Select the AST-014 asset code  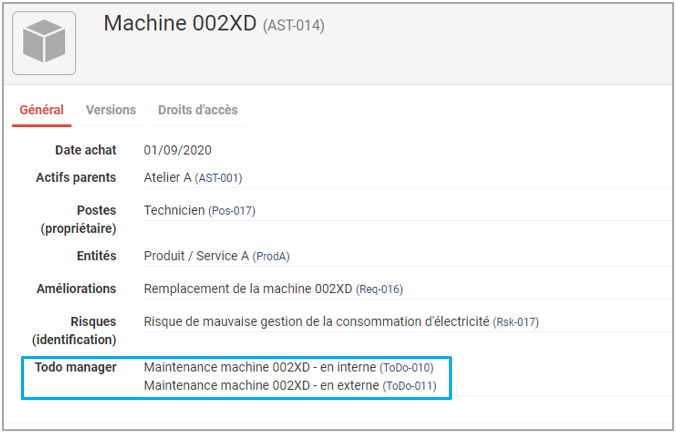pyautogui.click(x=294, y=25)
